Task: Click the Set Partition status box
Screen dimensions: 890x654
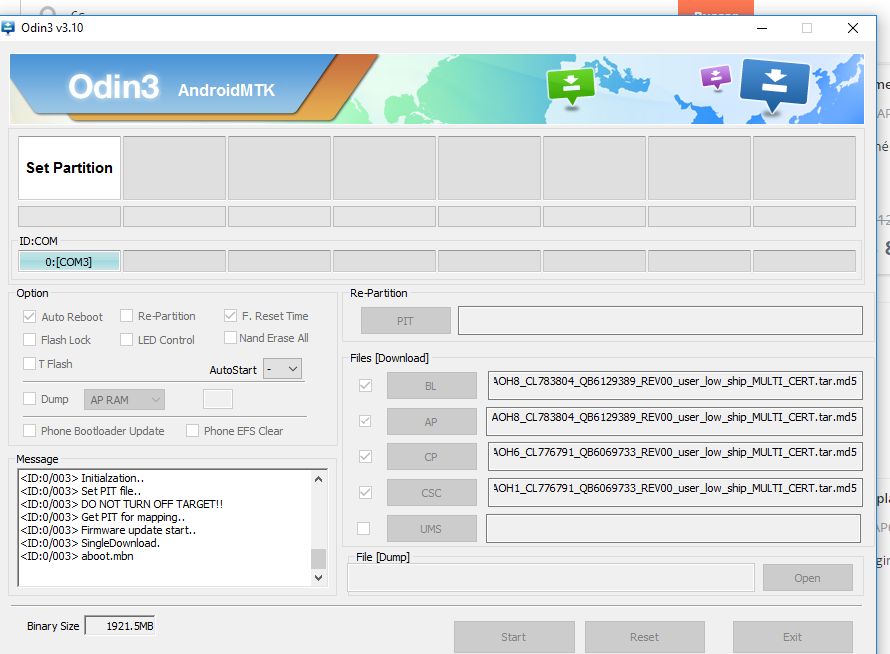Action: pos(69,168)
